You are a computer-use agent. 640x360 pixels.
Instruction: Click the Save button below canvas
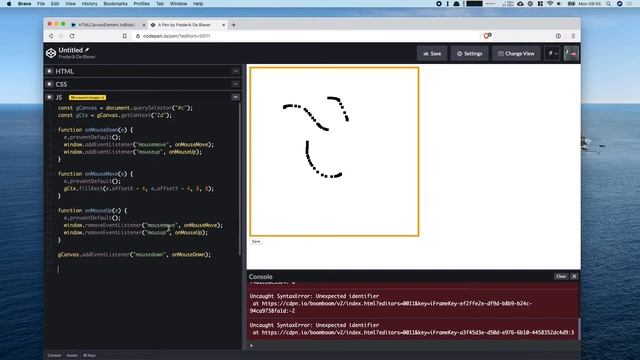(x=256, y=242)
